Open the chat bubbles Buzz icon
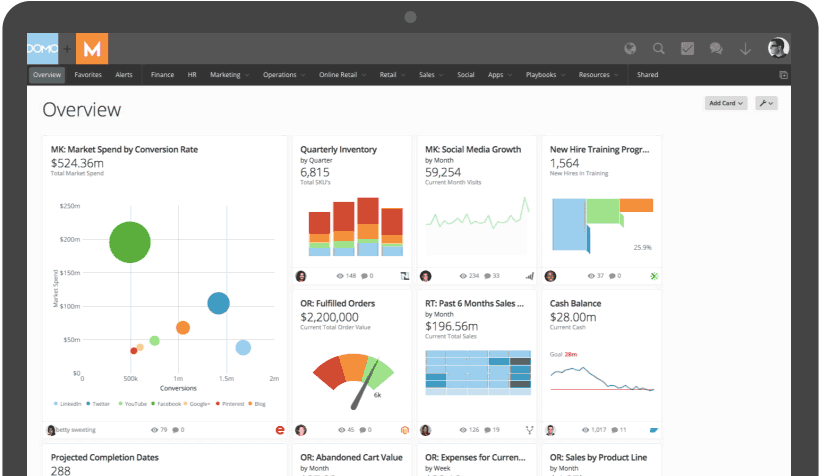 click(x=716, y=48)
